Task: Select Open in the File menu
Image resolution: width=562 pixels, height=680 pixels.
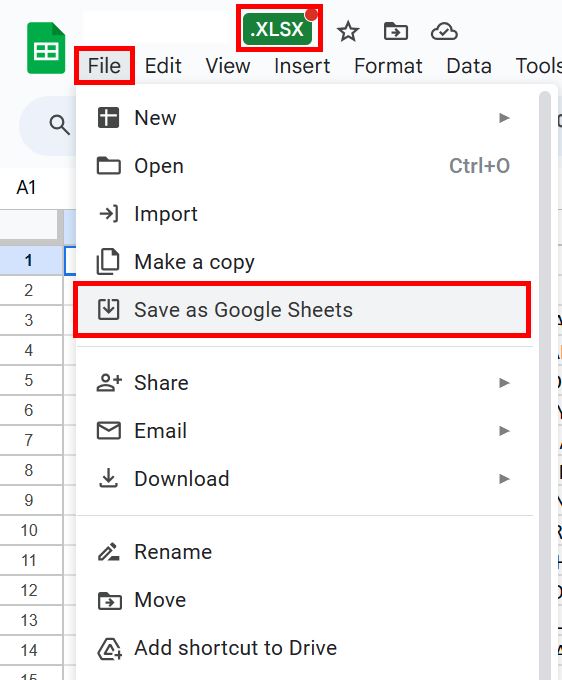Action: (x=304, y=166)
